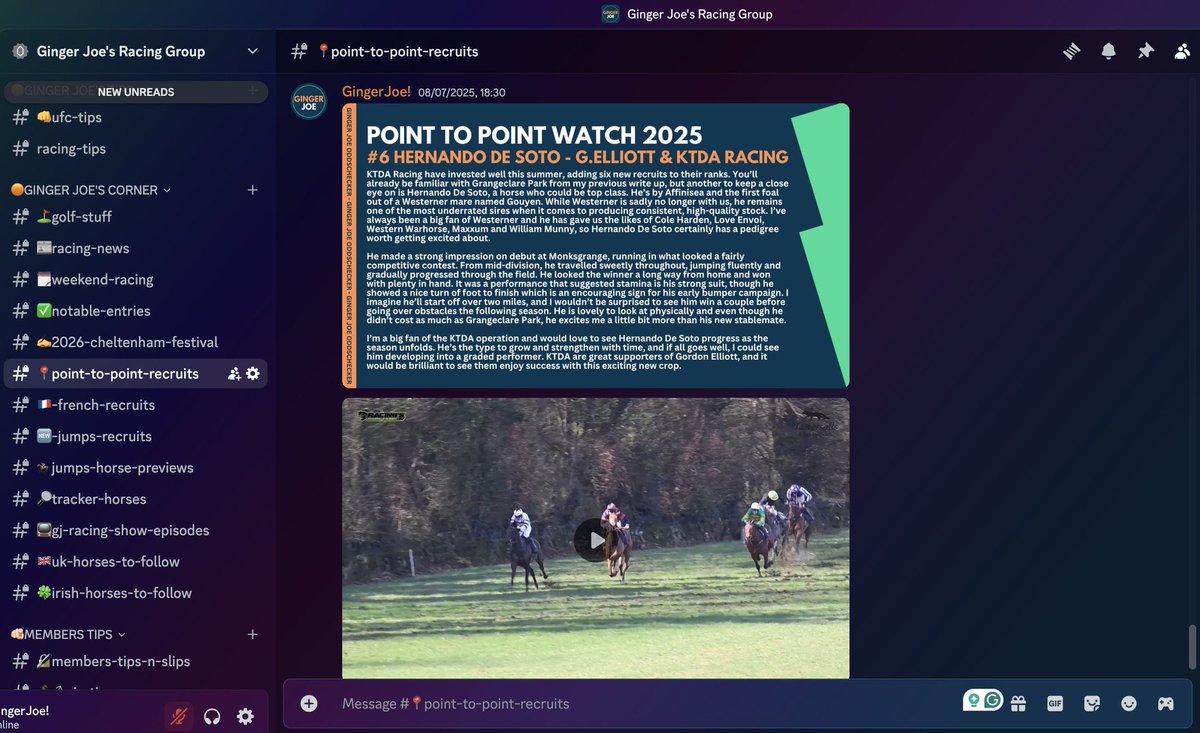The height and width of the screenshot is (733, 1200).
Task: Add channel to MEMBERS TIPS category
Action: tap(253, 634)
